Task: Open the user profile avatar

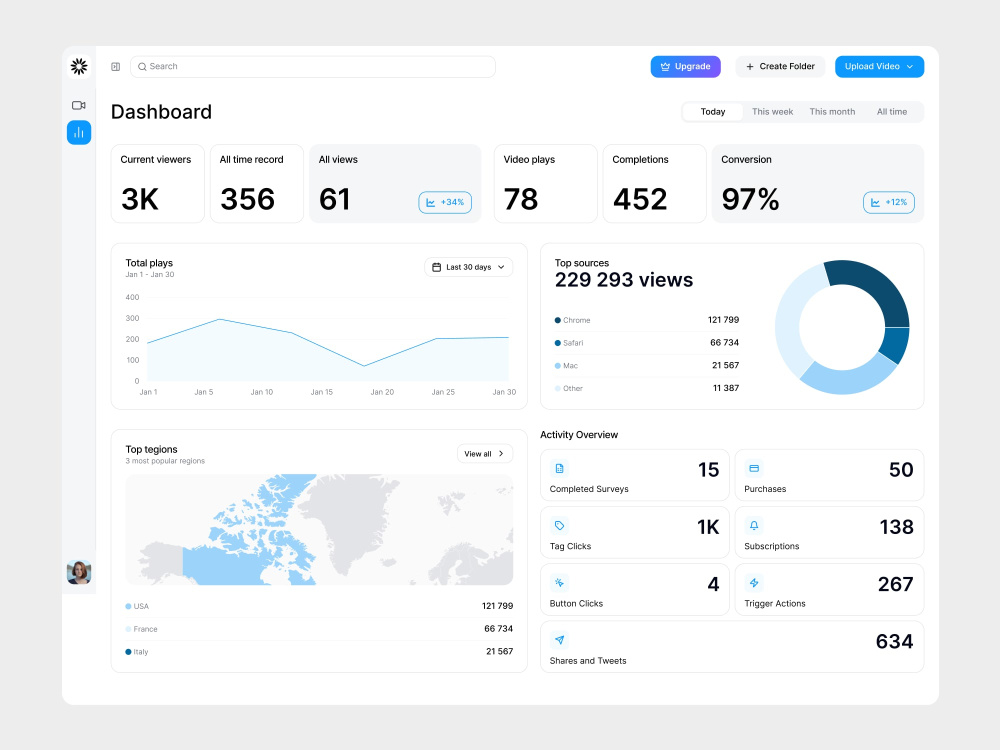Action: (79, 572)
